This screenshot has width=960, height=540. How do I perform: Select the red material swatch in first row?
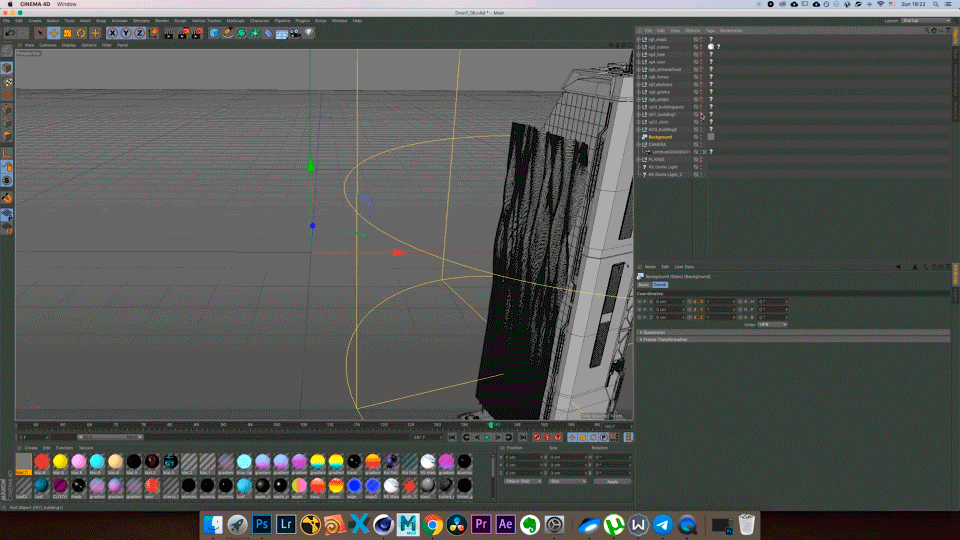(x=42, y=461)
